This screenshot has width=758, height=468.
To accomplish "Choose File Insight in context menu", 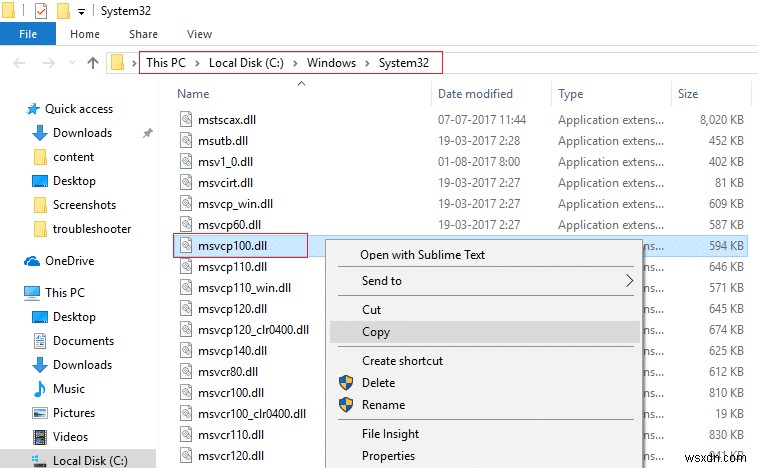I will click(x=390, y=434).
